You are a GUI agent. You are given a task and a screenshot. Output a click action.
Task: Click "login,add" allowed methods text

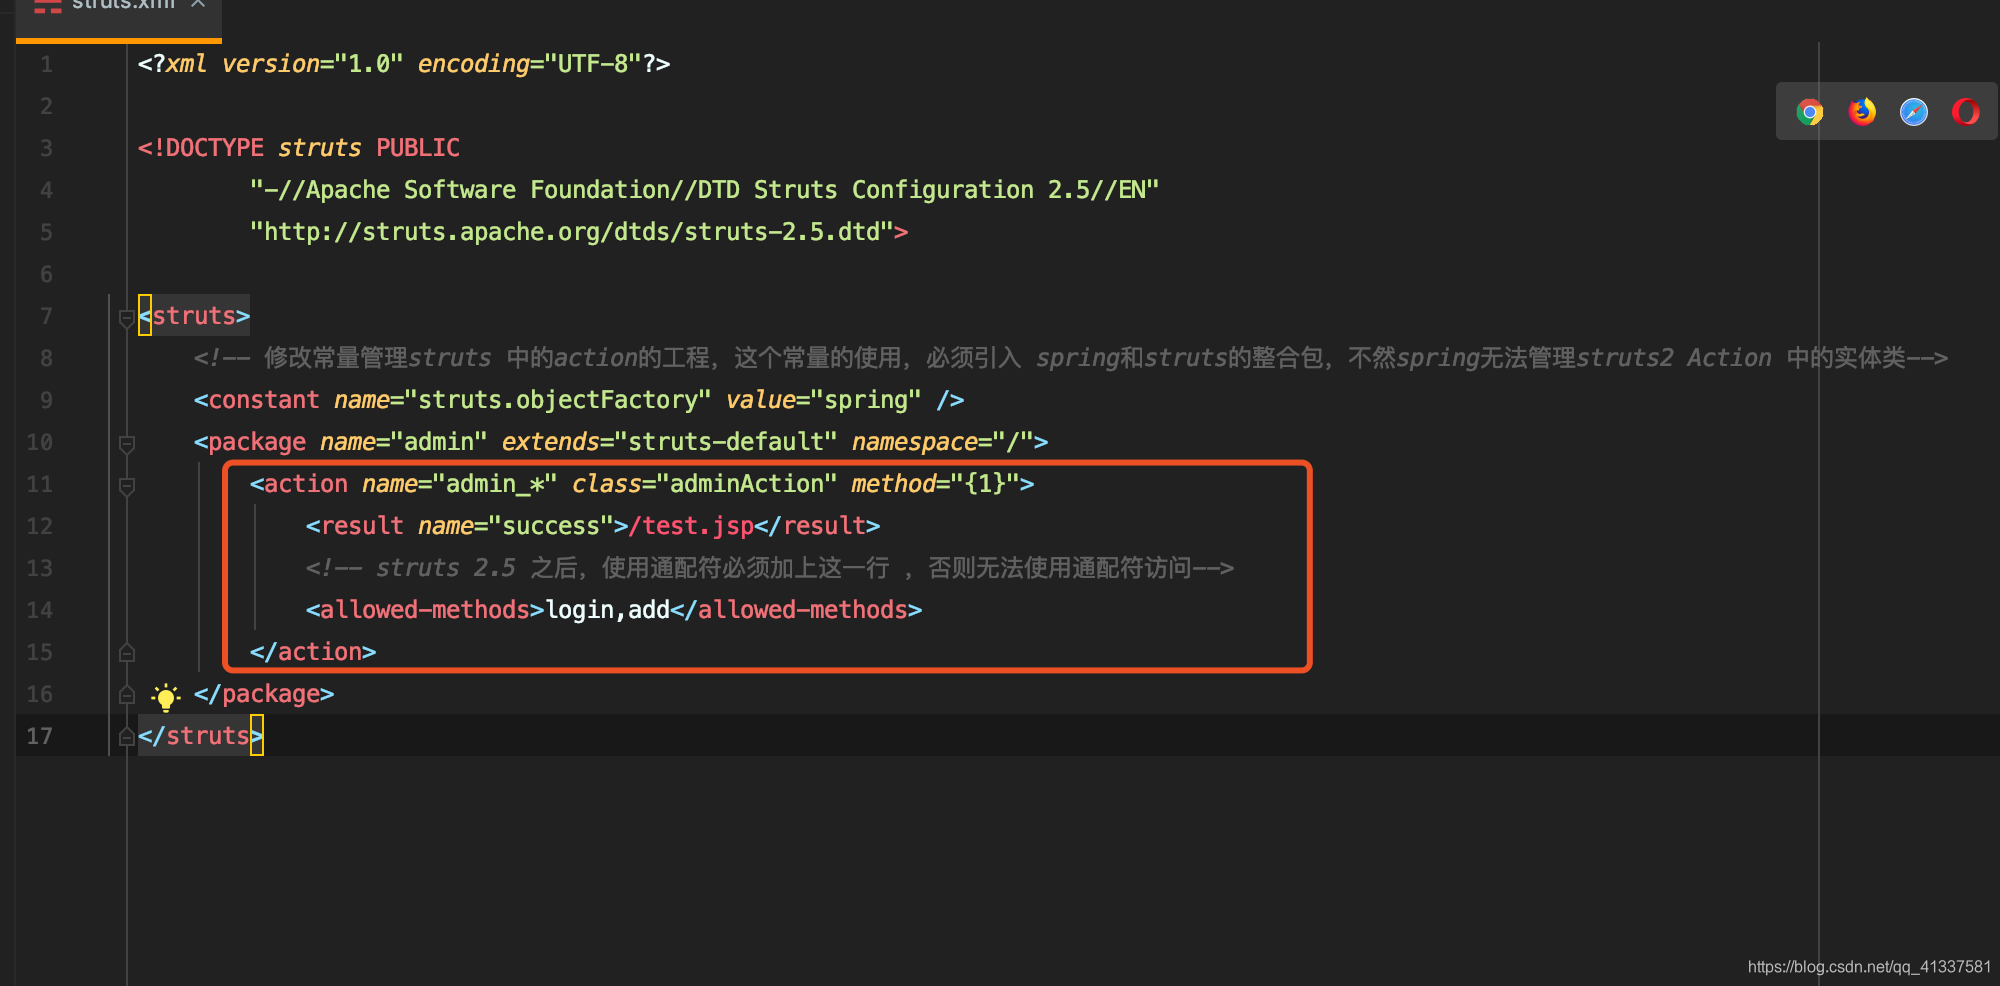click(x=607, y=610)
